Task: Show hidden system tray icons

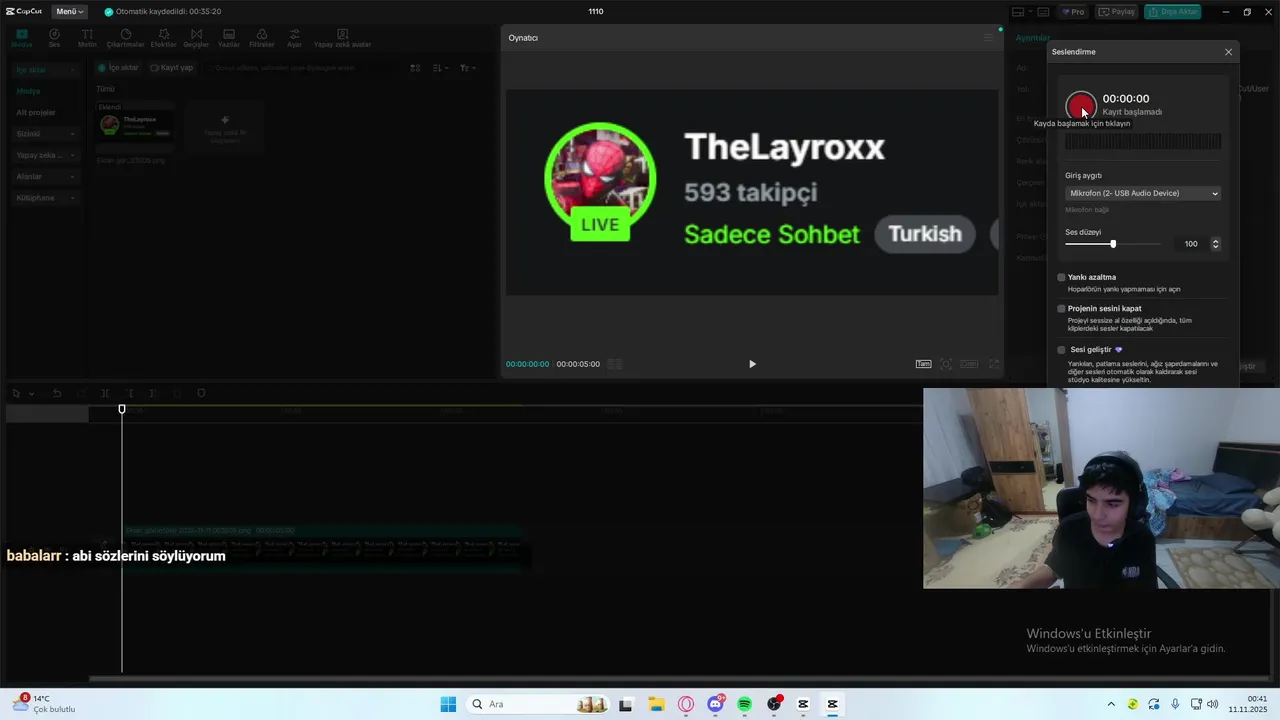Action: click(1111, 704)
